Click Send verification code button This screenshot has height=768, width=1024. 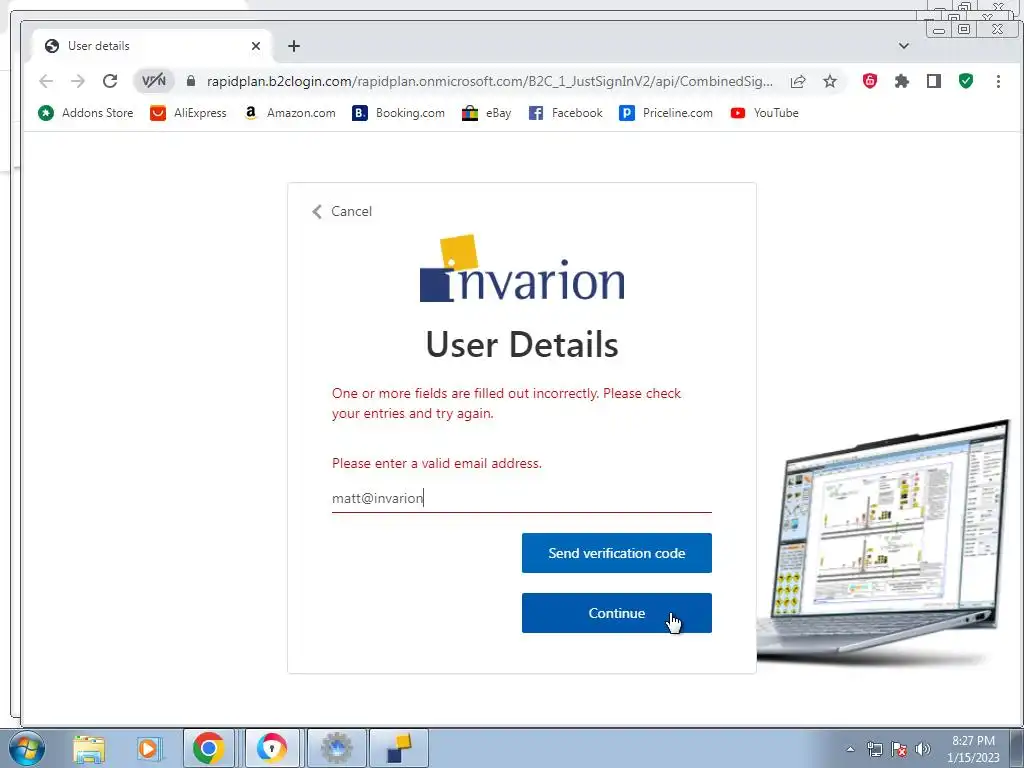pyautogui.click(x=616, y=553)
